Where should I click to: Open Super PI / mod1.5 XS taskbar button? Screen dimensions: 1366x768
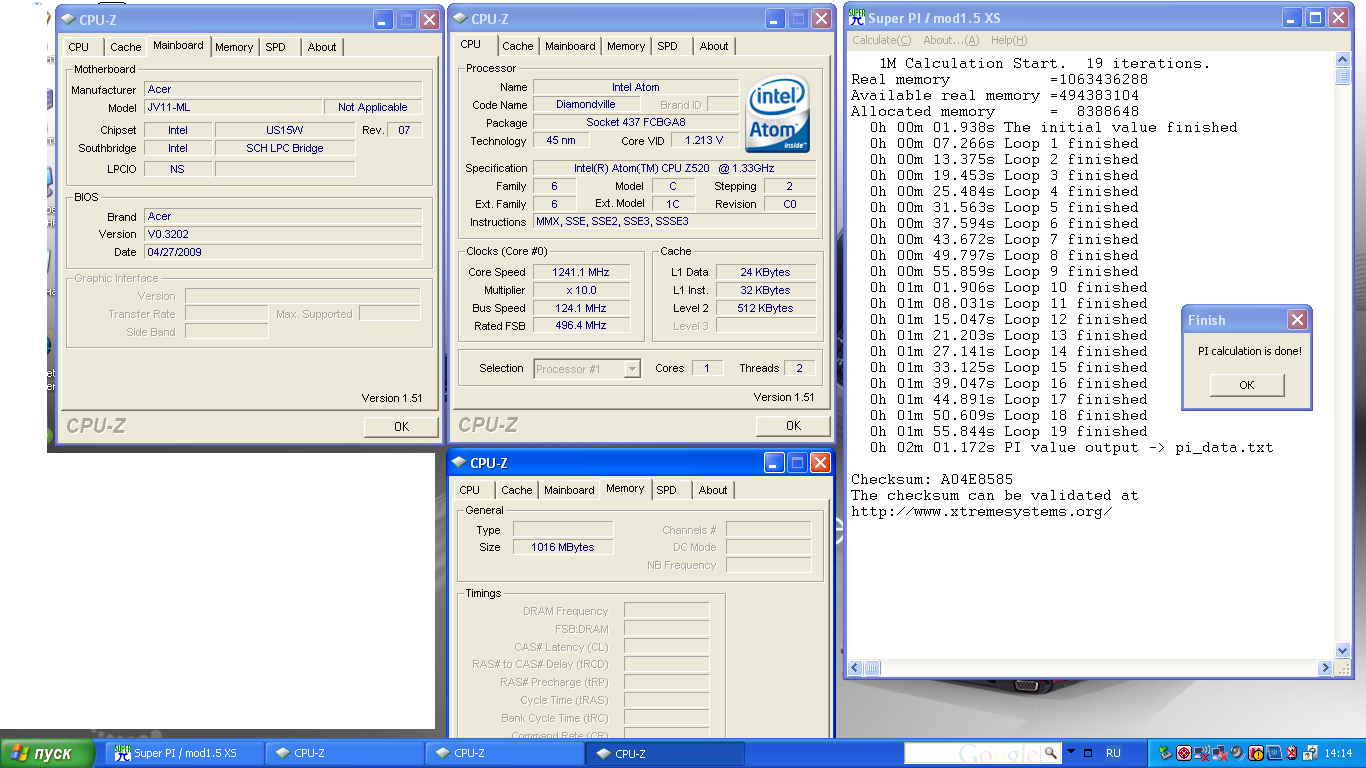coord(182,753)
